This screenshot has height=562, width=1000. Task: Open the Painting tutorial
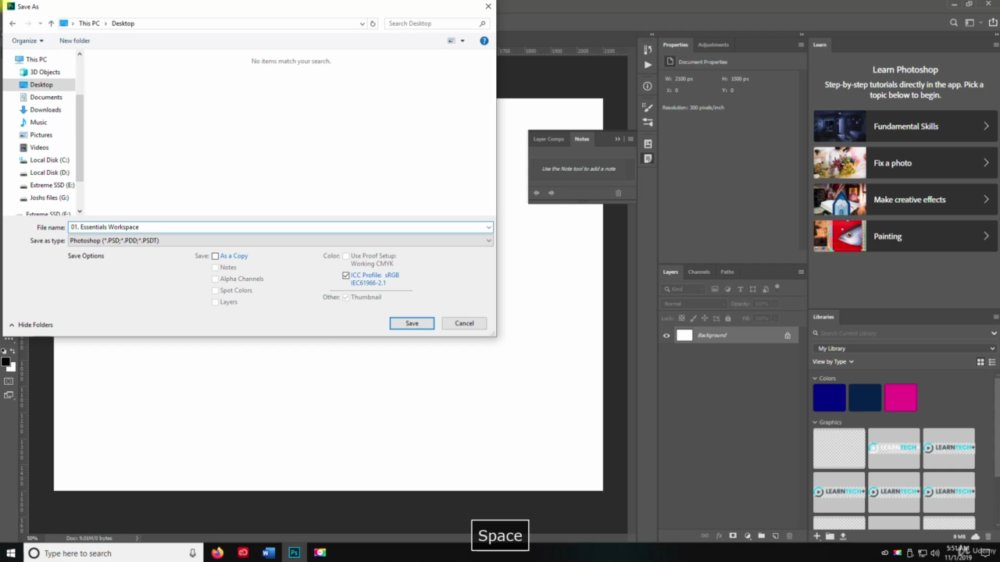click(905, 237)
